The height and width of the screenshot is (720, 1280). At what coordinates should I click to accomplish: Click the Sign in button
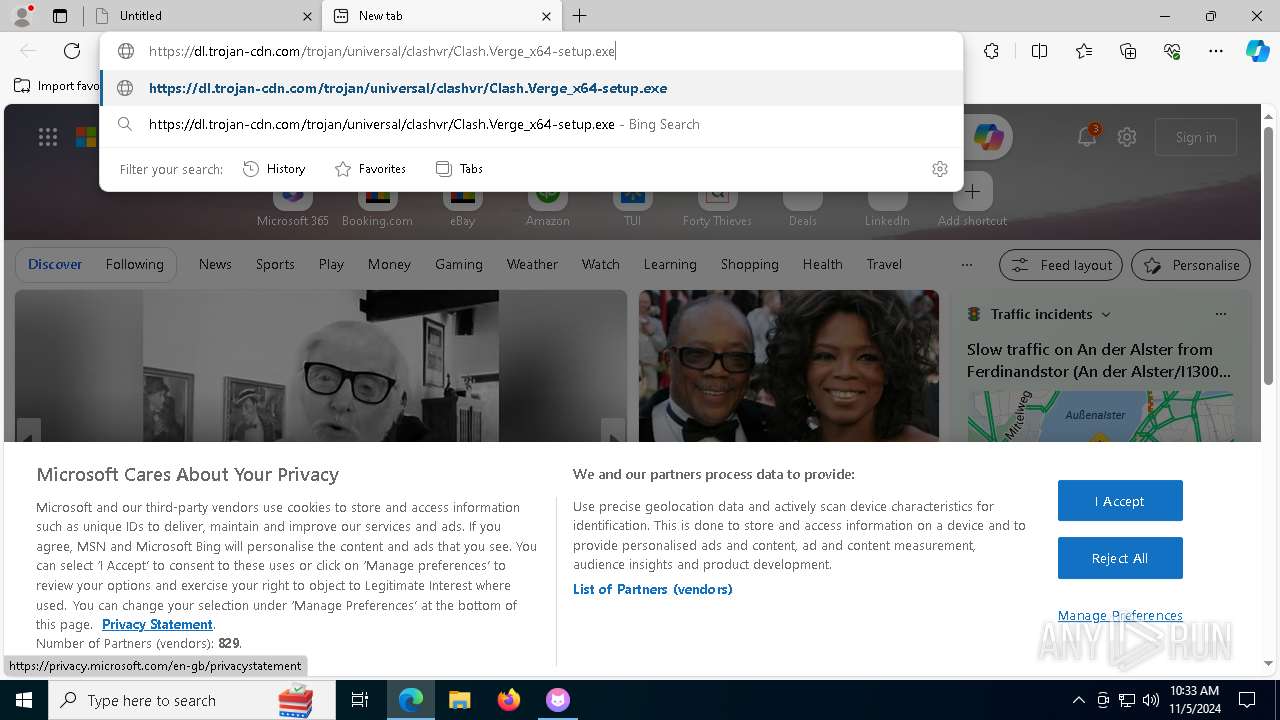point(1196,137)
